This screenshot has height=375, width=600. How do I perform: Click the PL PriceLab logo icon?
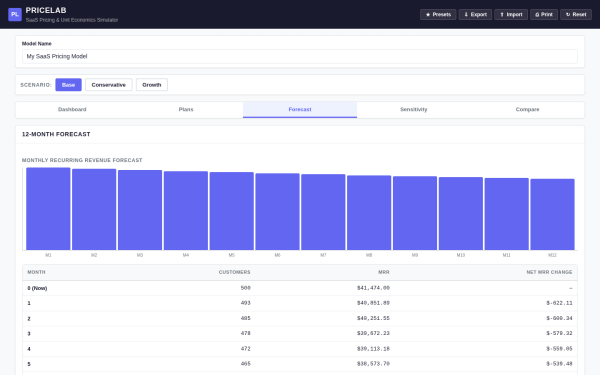15,15
